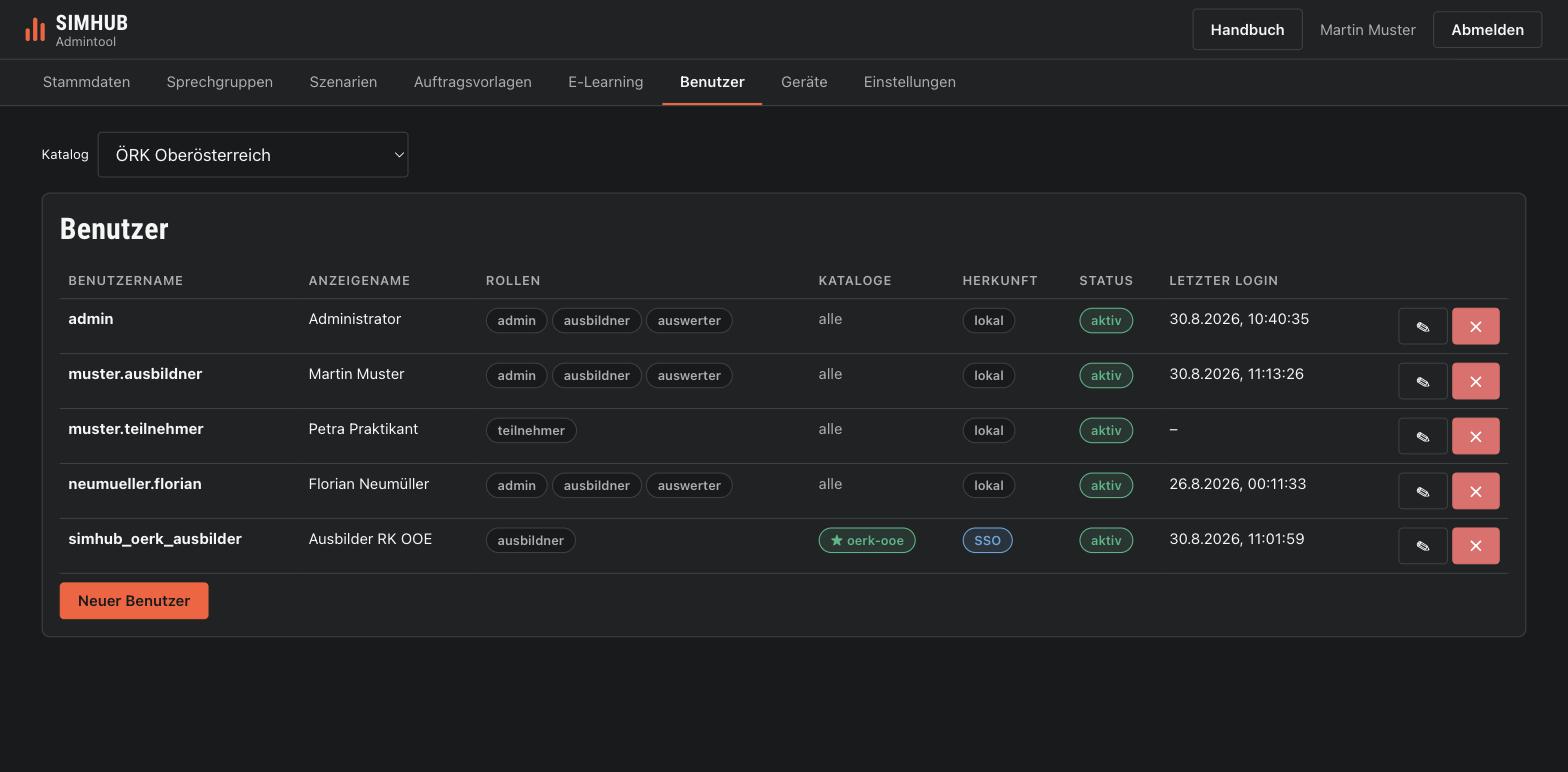Image resolution: width=1568 pixels, height=772 pixels.
Task: Open the Auftragsvorlagen tab
Action: click(472, 82)
